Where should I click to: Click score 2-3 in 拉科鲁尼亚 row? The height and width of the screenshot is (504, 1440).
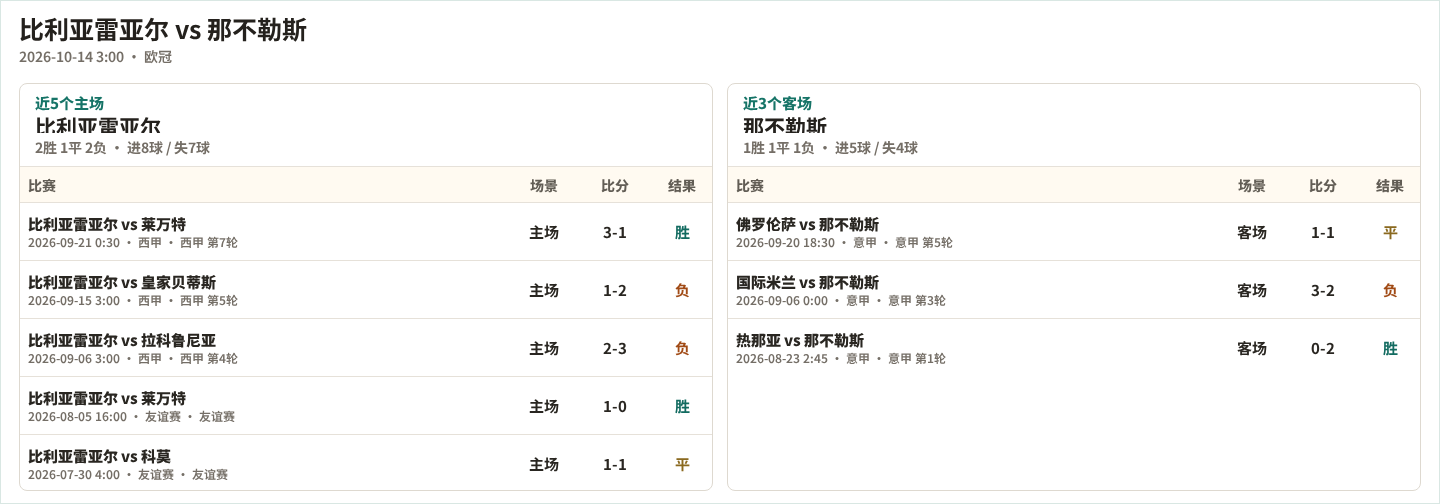pyautogui.click(x=615, y=349)
